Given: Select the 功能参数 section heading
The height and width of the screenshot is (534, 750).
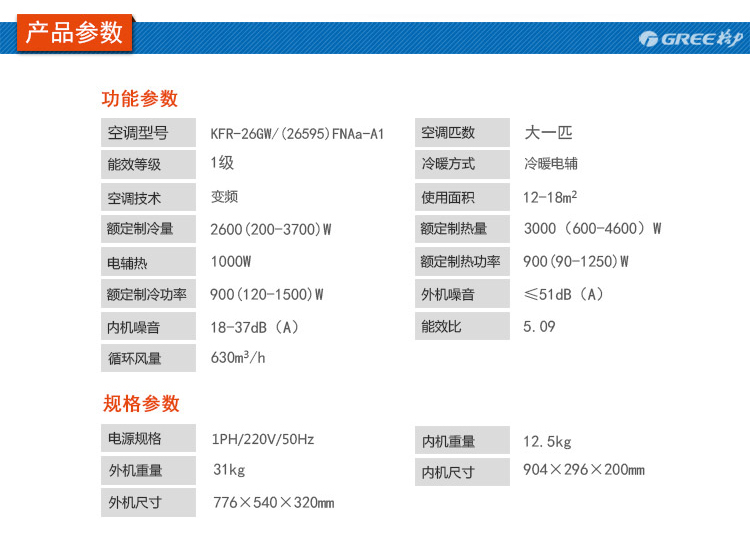Looking at the screenshot, I should click(x=140, y=99).
